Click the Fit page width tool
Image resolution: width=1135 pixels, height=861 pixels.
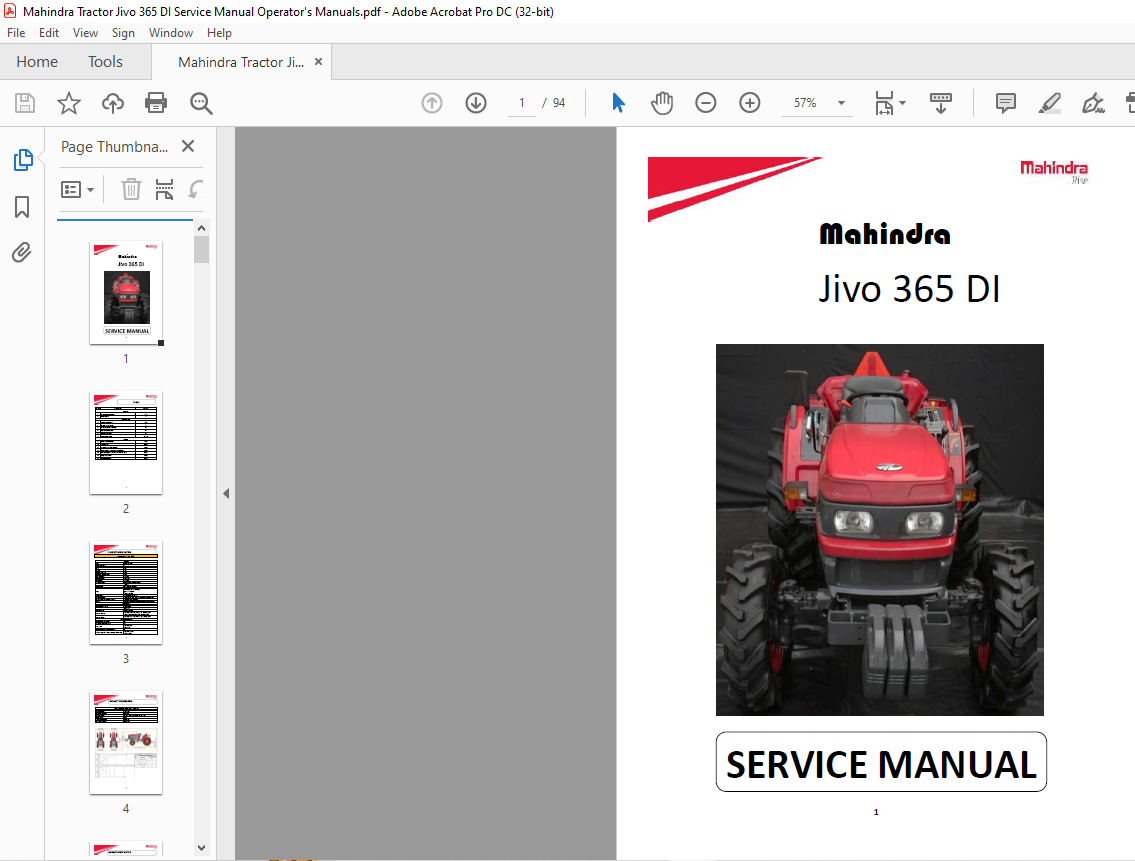coord(885,103)
